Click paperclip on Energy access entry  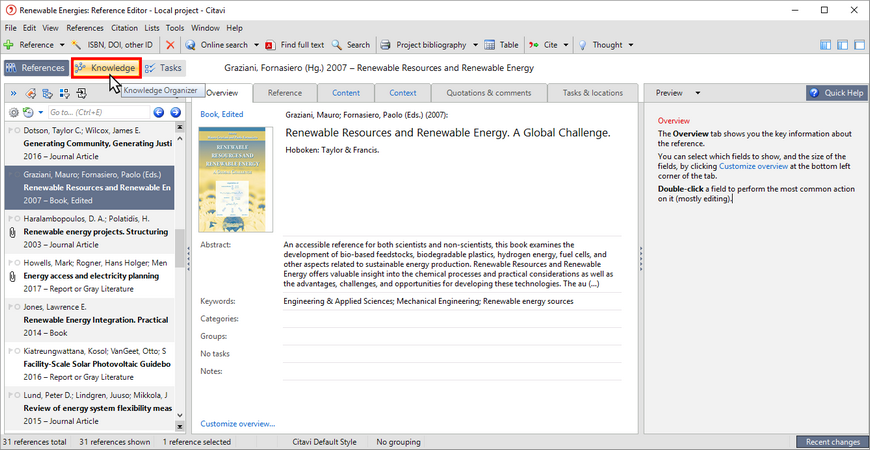coord(12,276)
